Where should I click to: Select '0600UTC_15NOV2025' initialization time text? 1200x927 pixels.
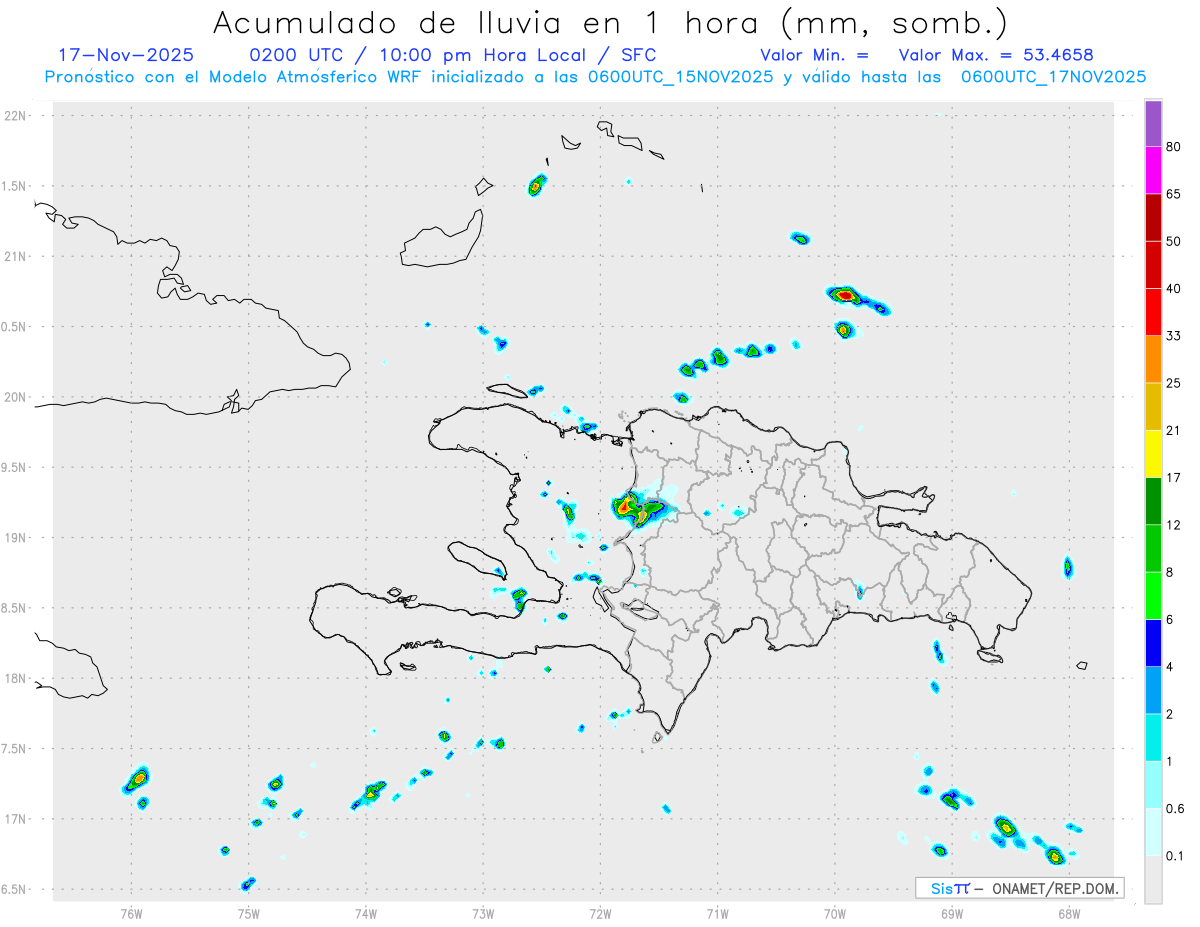pos(680,77)
